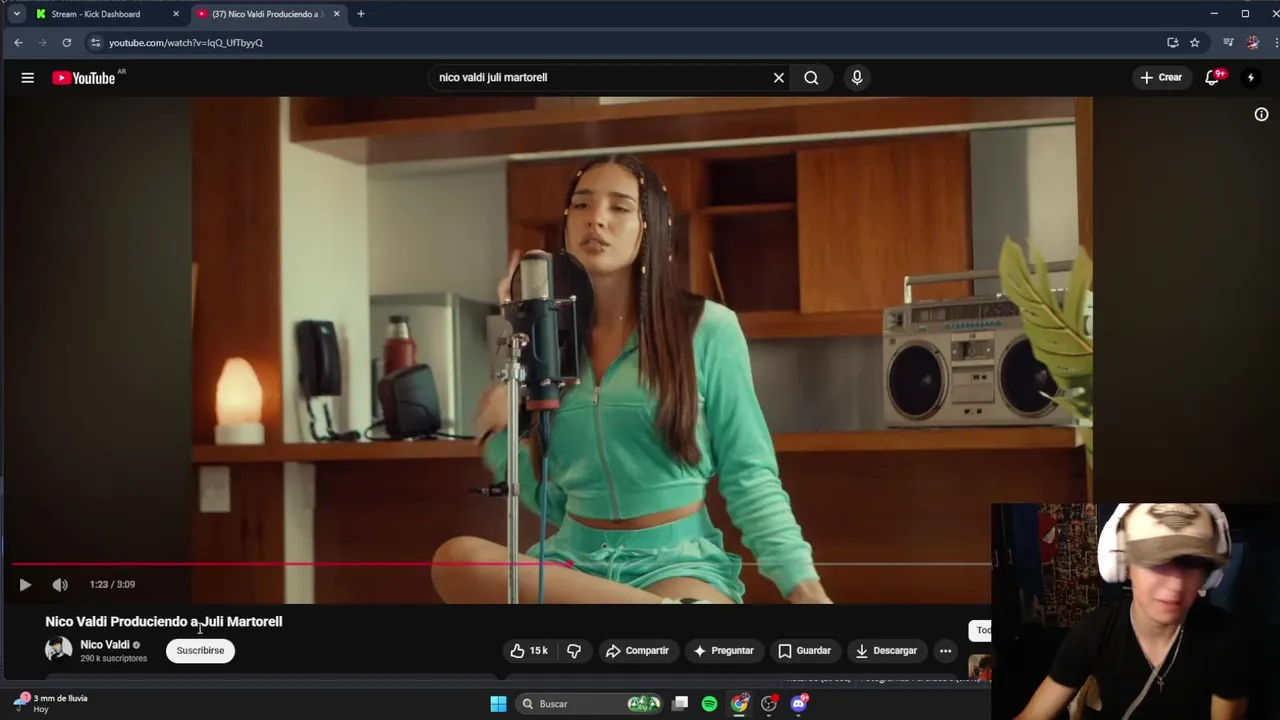This screenshot has width=1280, height=720.
Task: Open YouTube notifications bell
Action: pos(1212,77)
